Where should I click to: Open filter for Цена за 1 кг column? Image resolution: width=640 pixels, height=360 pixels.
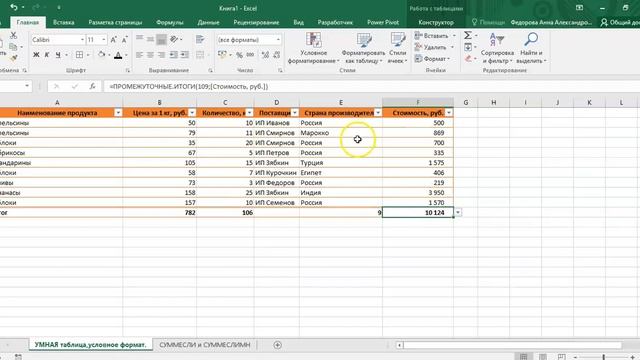pyautogui.click(x=192, y=113)
